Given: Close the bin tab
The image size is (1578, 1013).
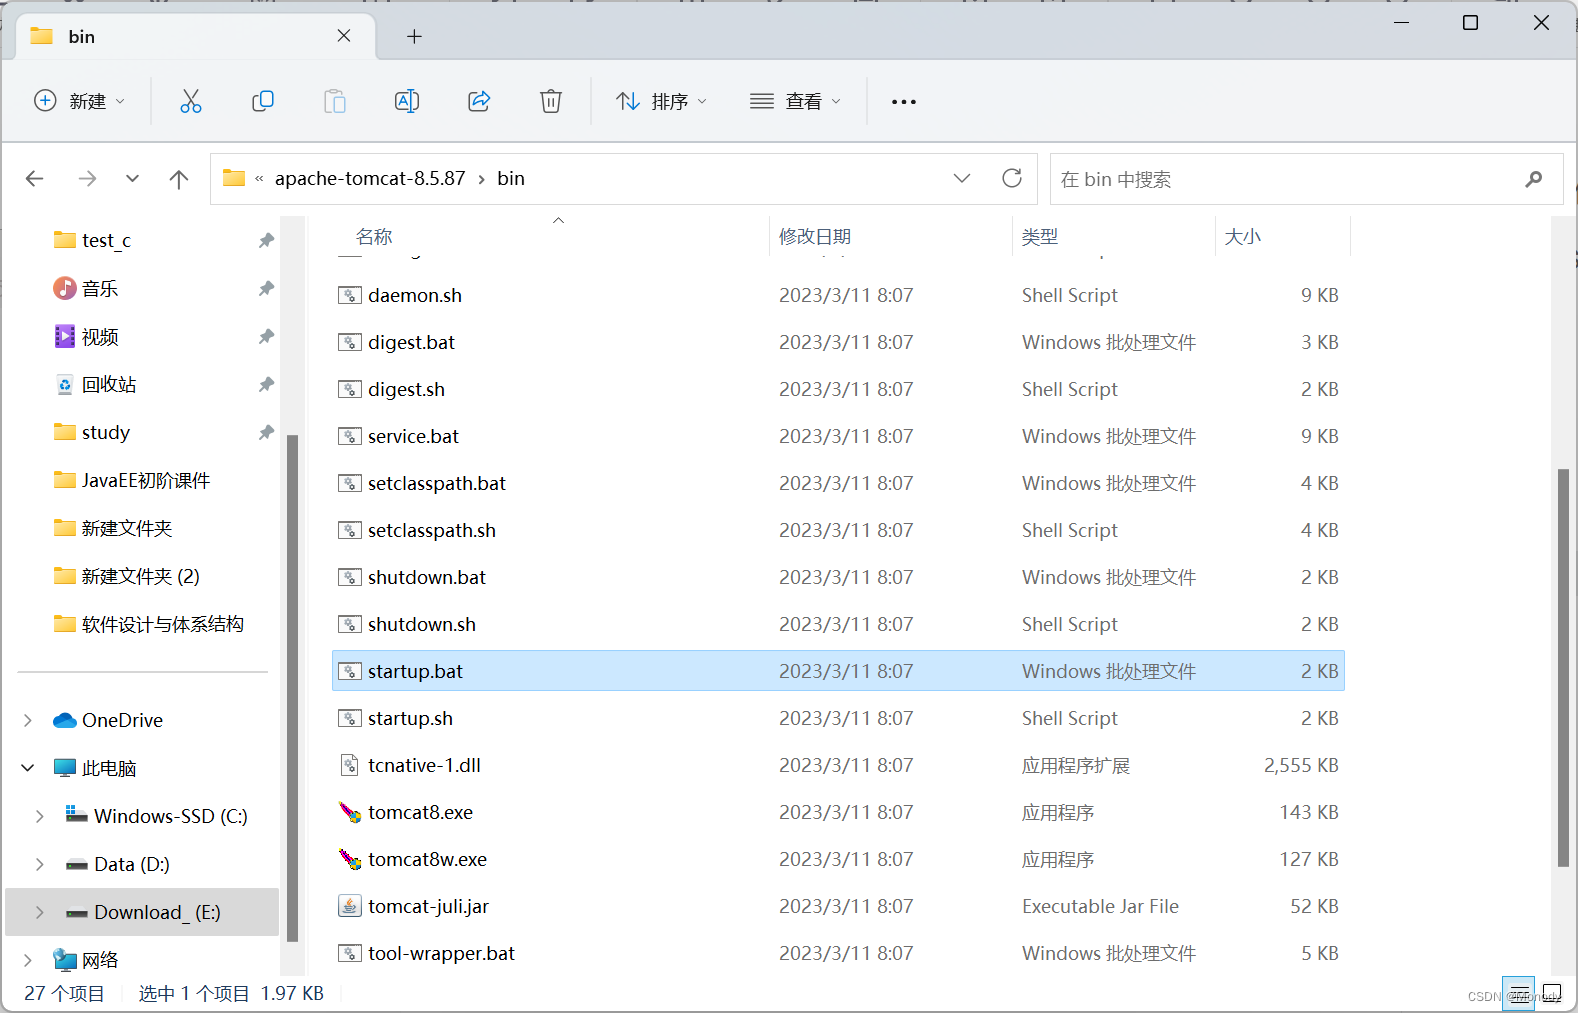Looking at the screenshot, I should coord(344,36).
